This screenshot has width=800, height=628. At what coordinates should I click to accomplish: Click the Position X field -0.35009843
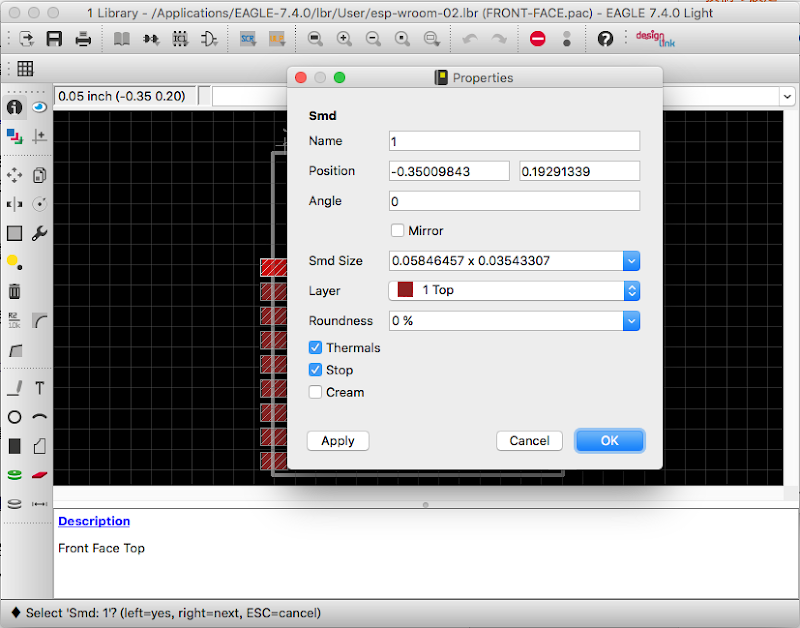[449, 171]
